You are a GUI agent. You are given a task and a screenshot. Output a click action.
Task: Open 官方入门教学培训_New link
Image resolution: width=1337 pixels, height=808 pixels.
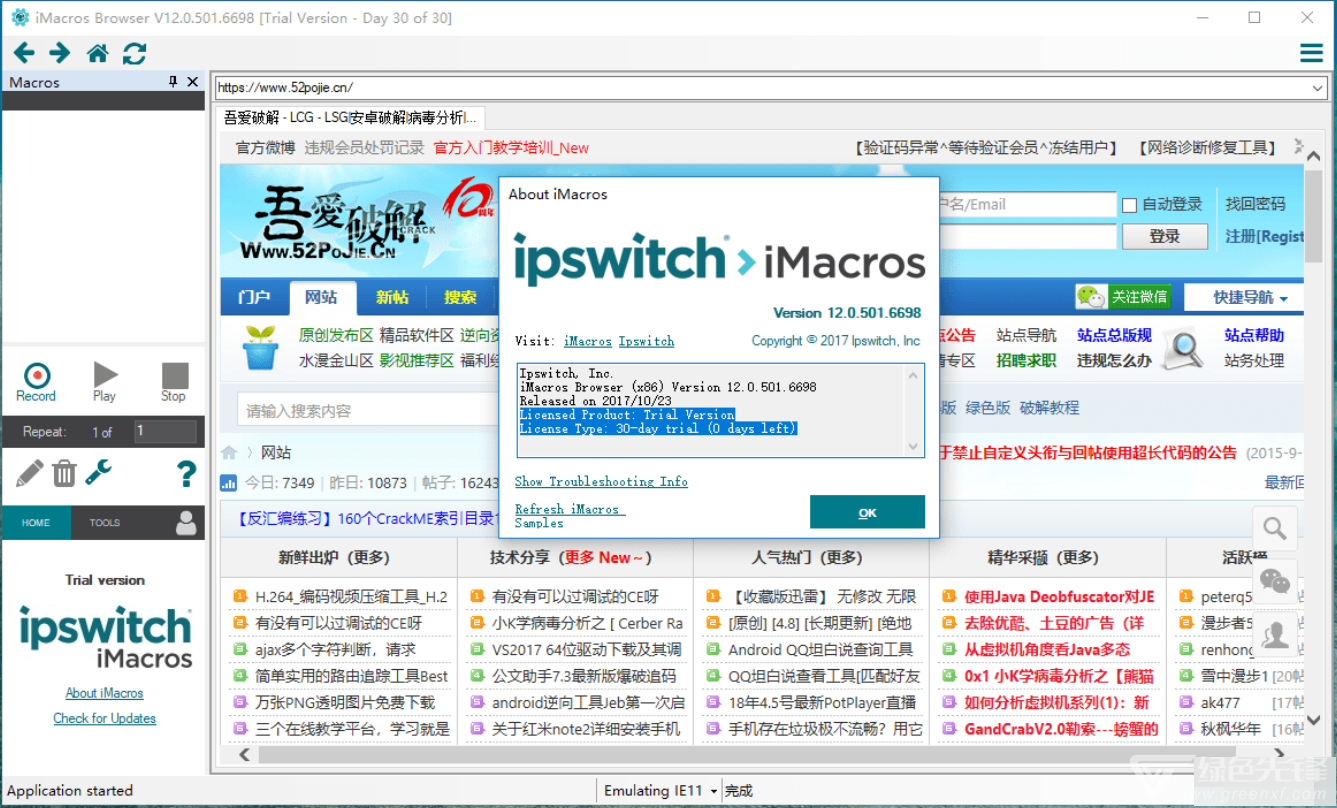click(511, 148)
